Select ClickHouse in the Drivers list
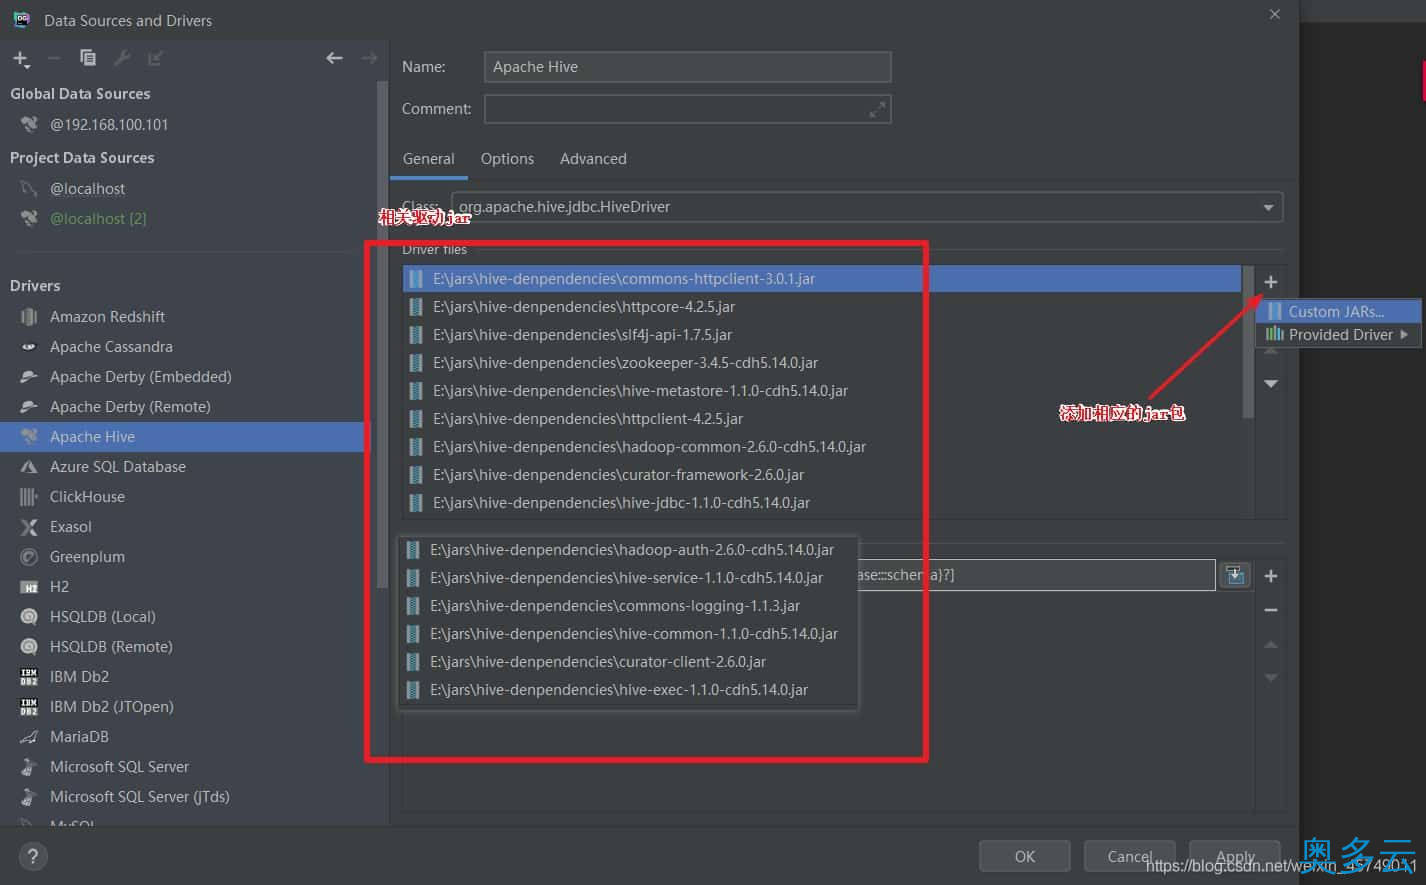 click(x=87, y=497)
